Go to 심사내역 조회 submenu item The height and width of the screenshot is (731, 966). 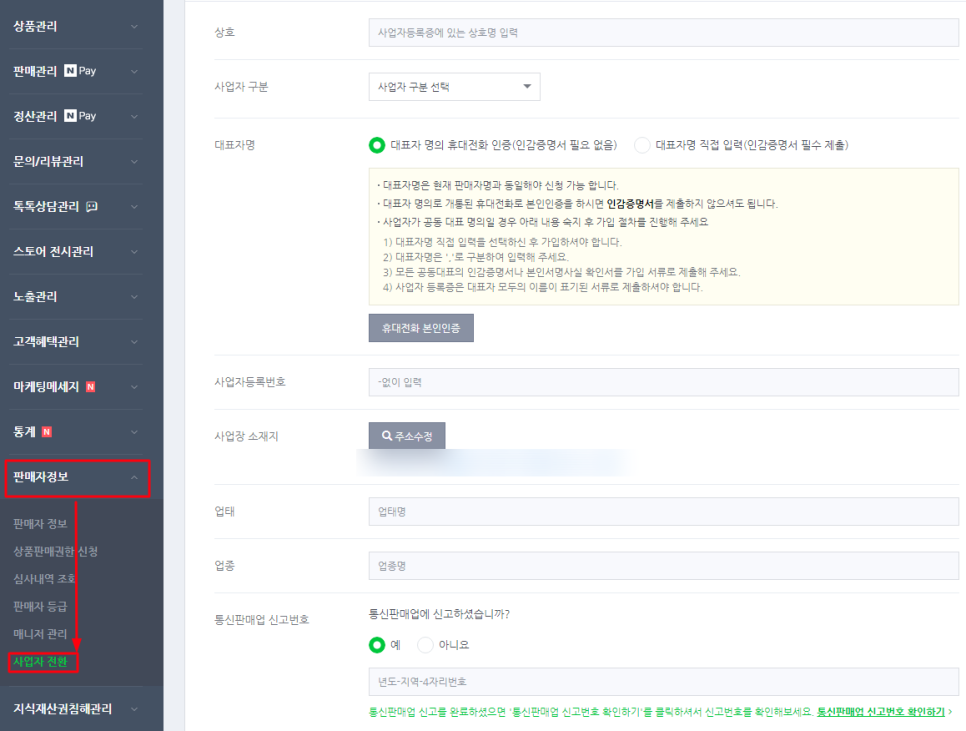tap(44, 578)
